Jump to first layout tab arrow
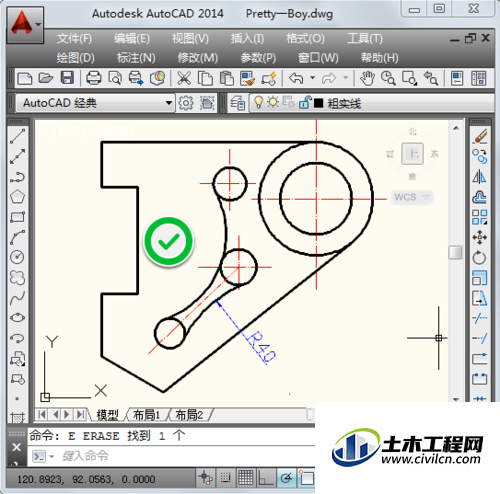500x494 pixels. click(42, 415)
